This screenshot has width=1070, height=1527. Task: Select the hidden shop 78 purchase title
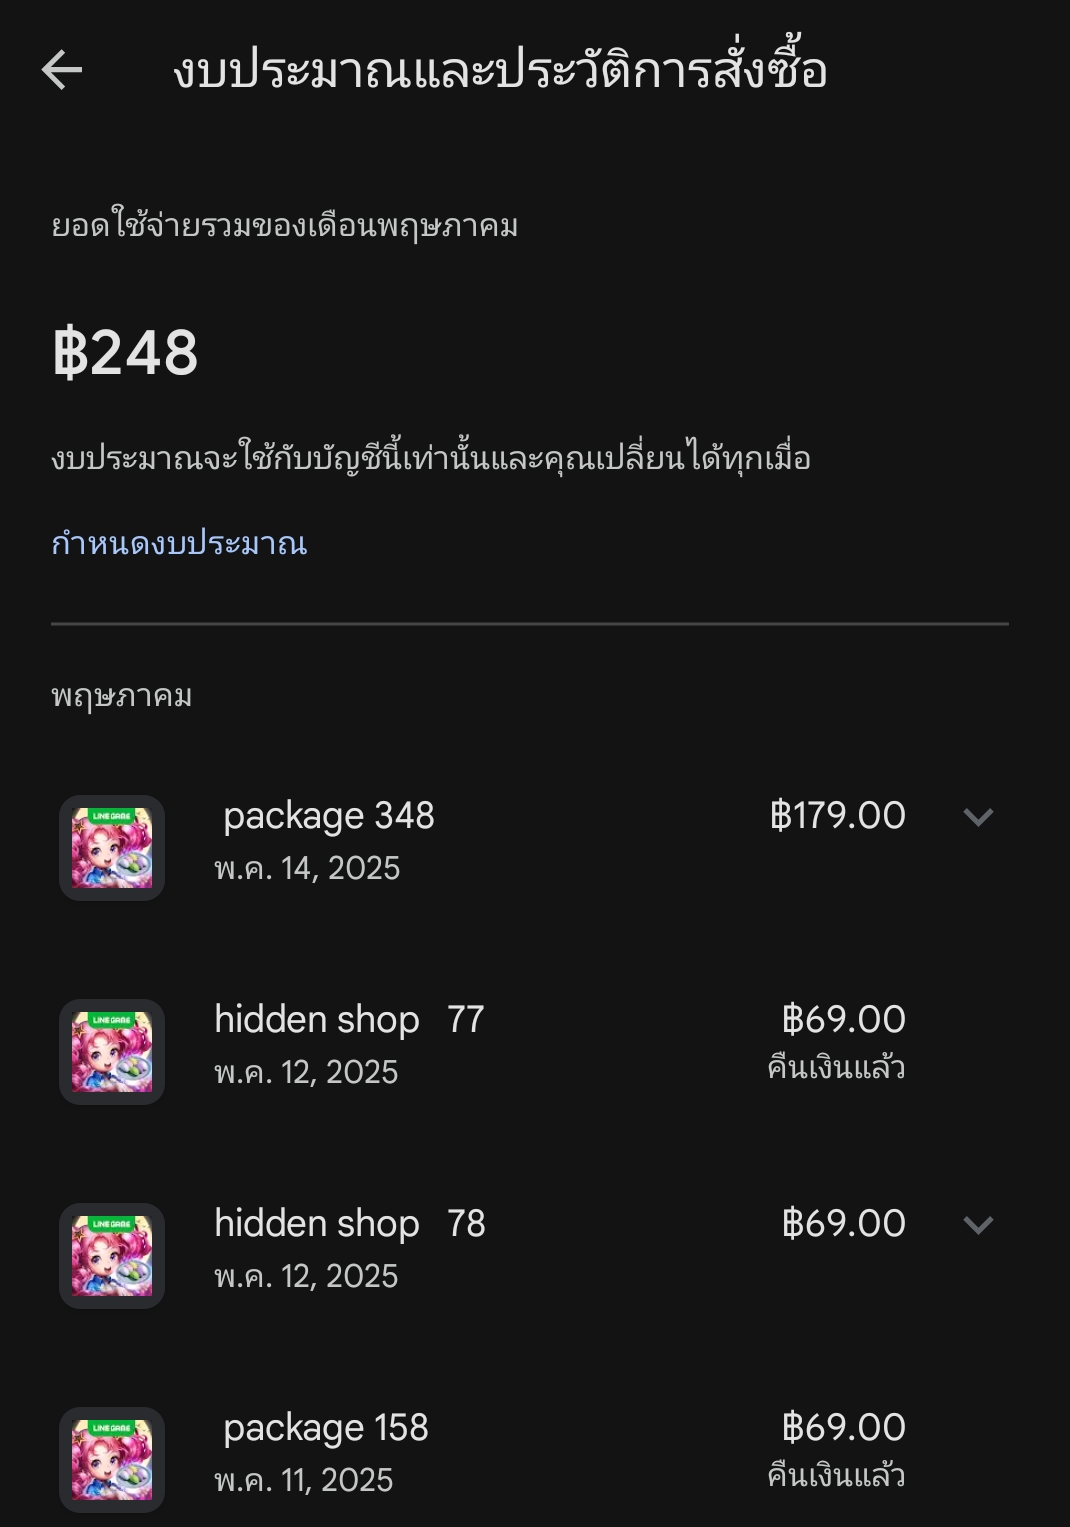click(349, 1224)
